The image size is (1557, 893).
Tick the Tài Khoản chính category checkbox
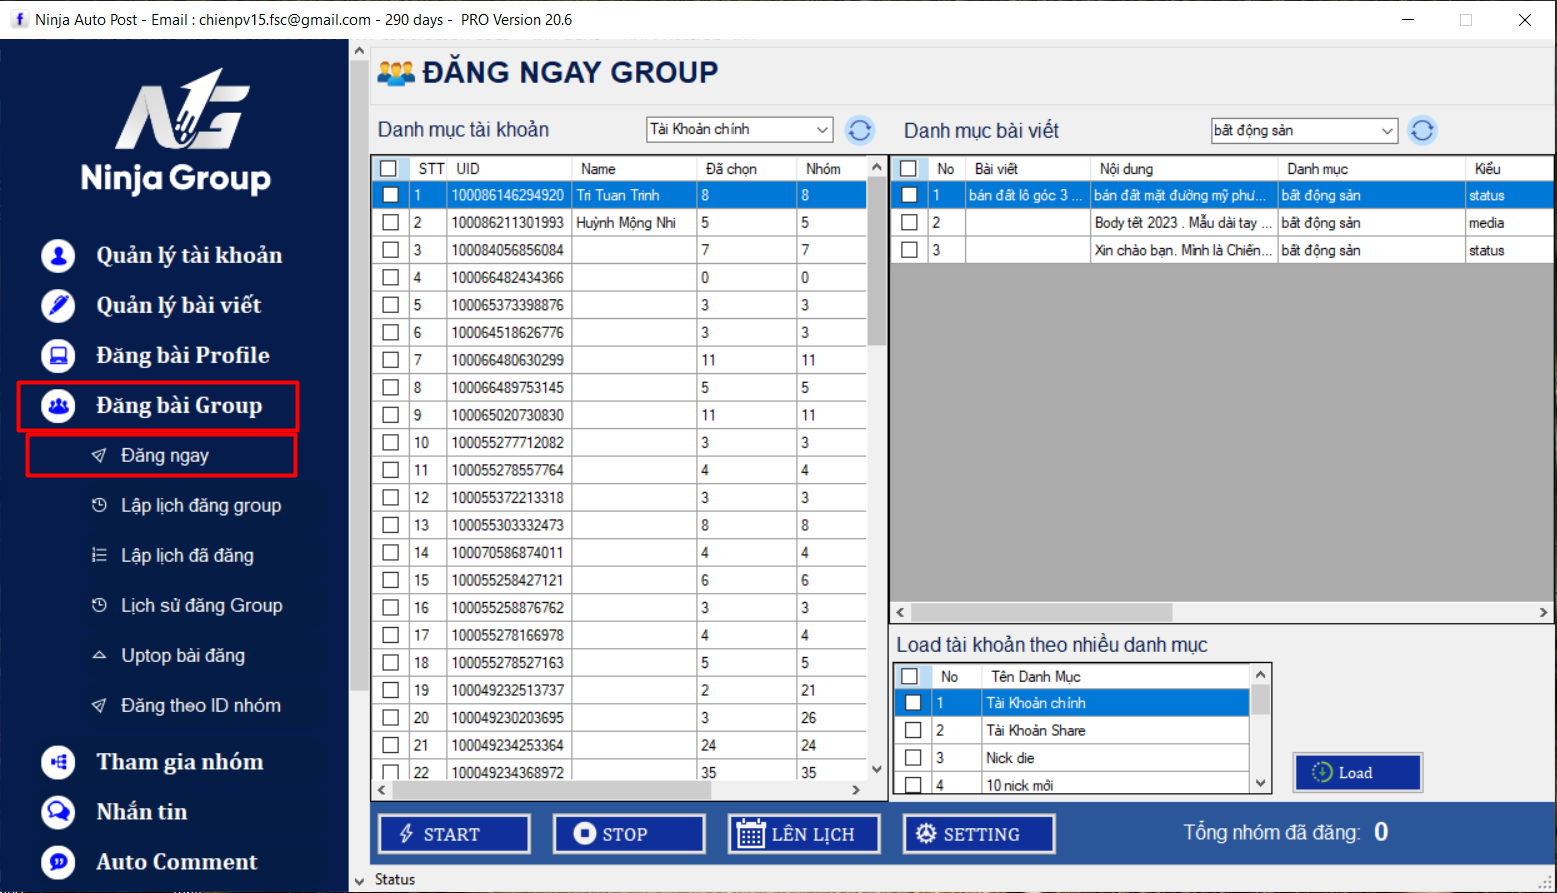913,703
